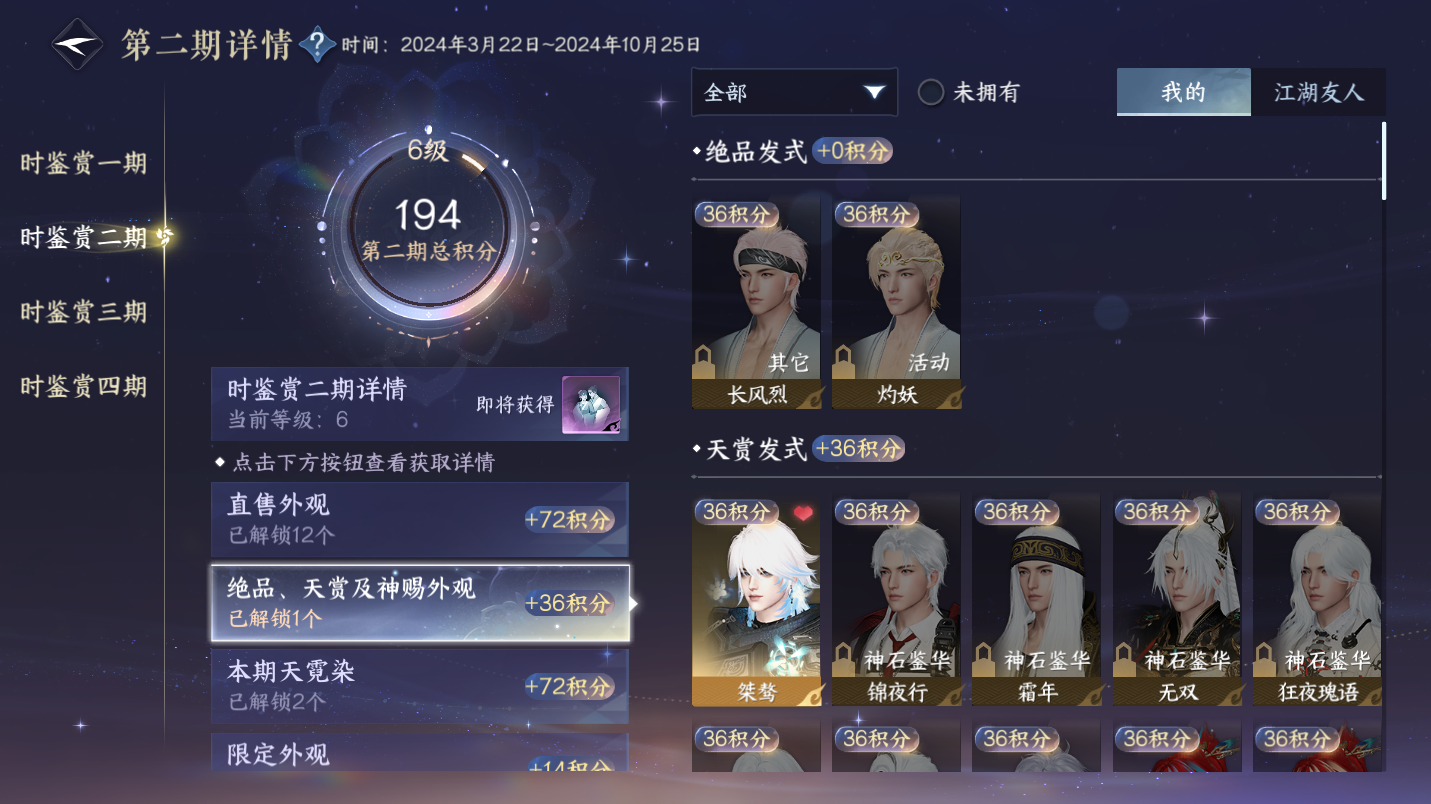
Task: Click the arrow beside 绝品、天赏及神赐外观 entry
Action: point(633,603)
